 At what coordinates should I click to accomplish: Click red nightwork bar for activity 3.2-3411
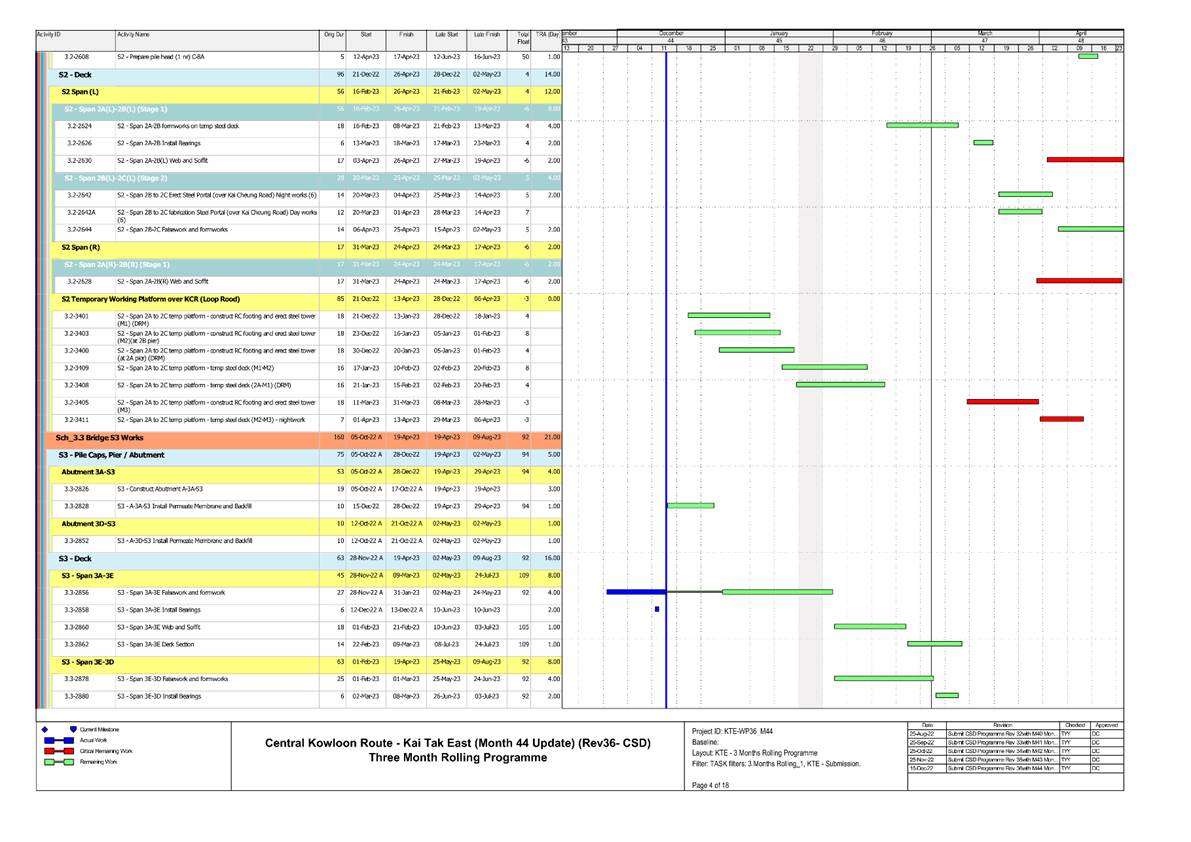[1060, 420]
